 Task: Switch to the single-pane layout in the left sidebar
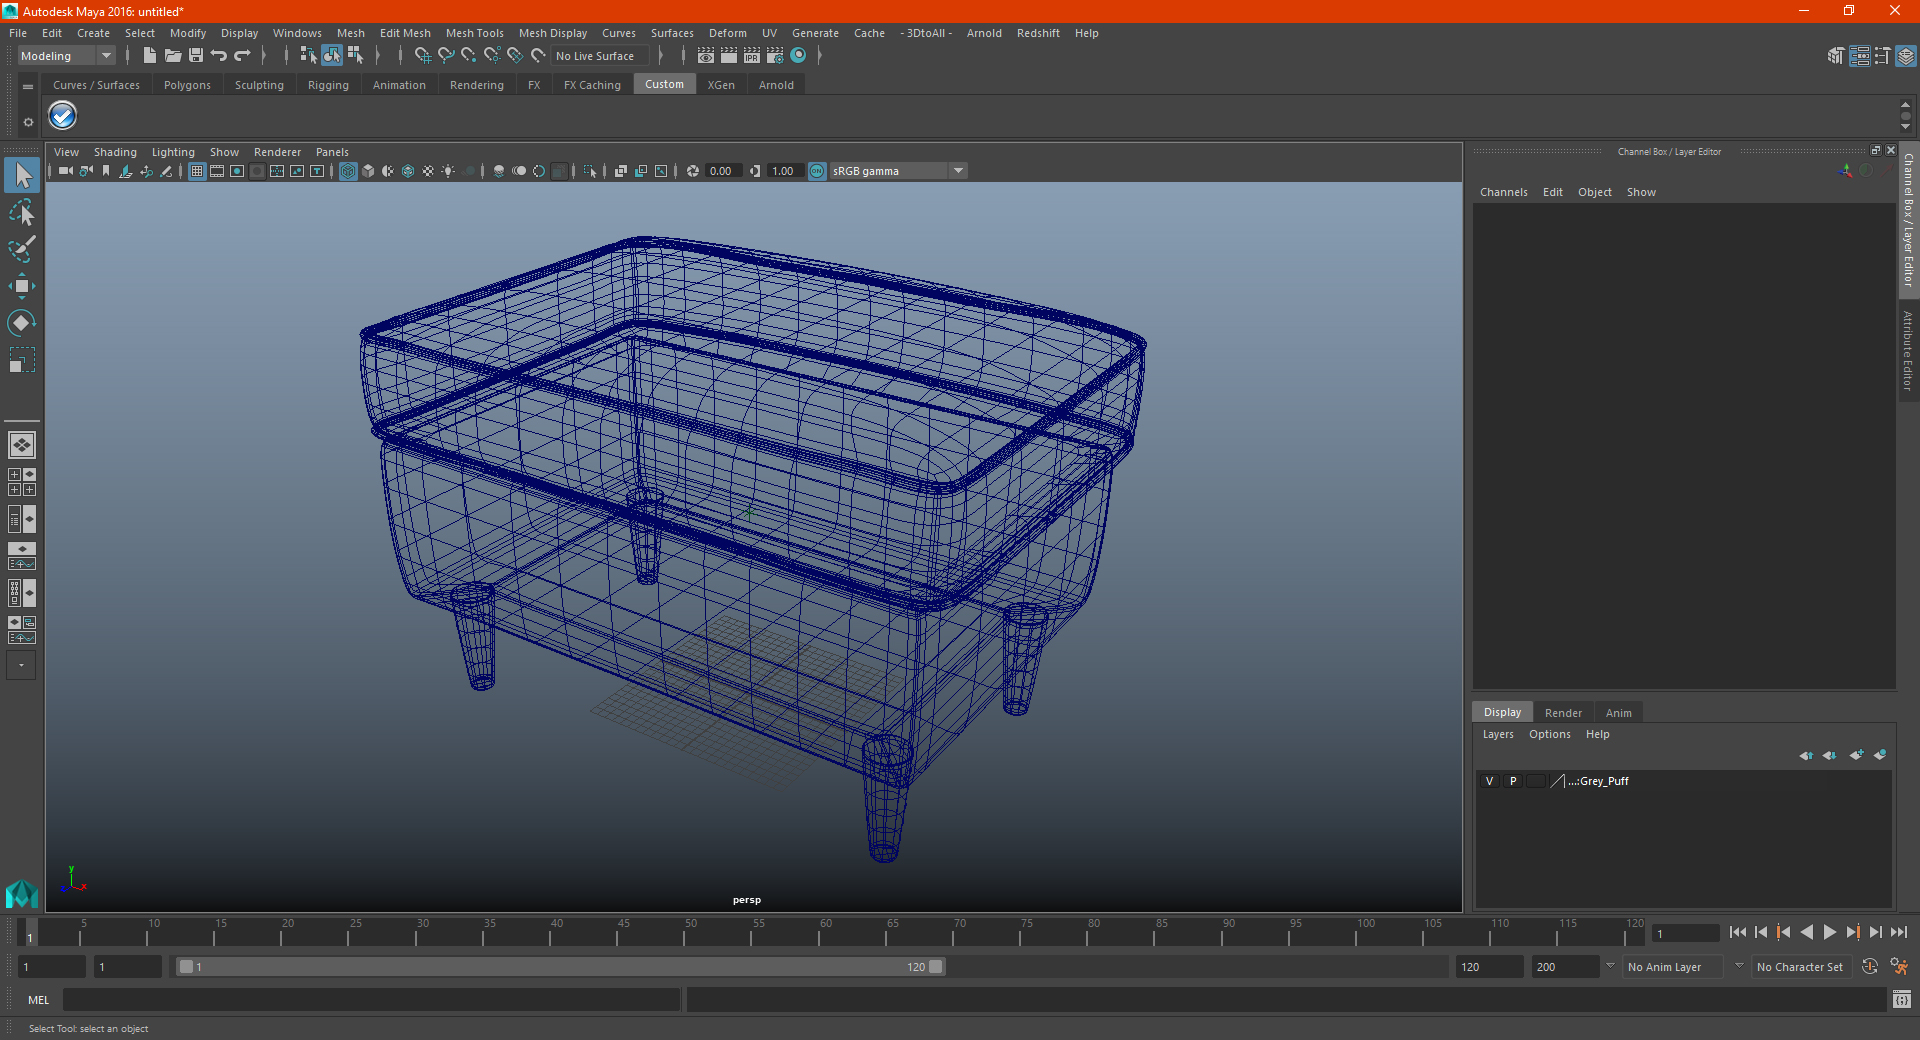(22, 445)
